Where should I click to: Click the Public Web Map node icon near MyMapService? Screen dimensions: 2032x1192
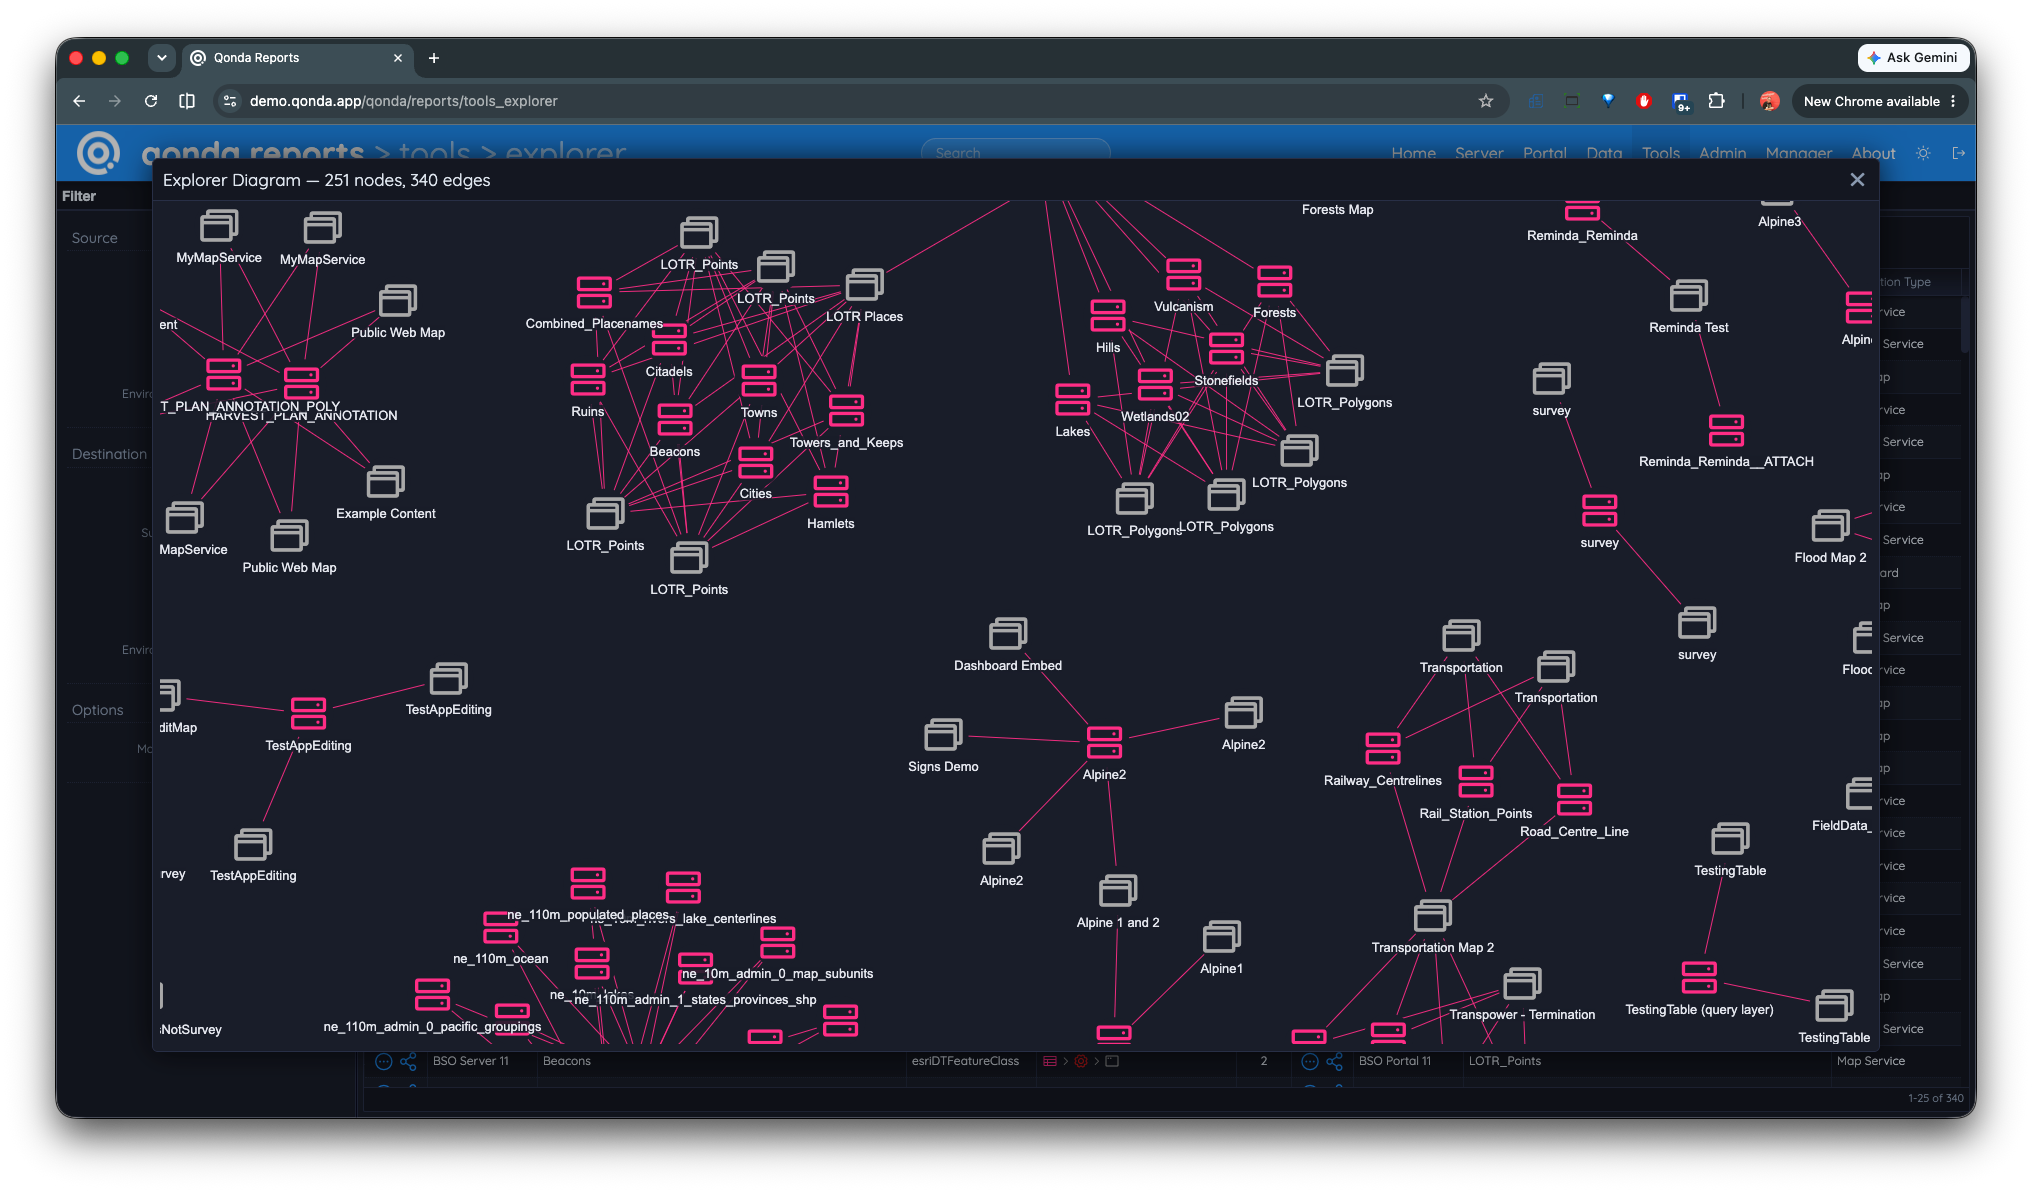point(397,301)
